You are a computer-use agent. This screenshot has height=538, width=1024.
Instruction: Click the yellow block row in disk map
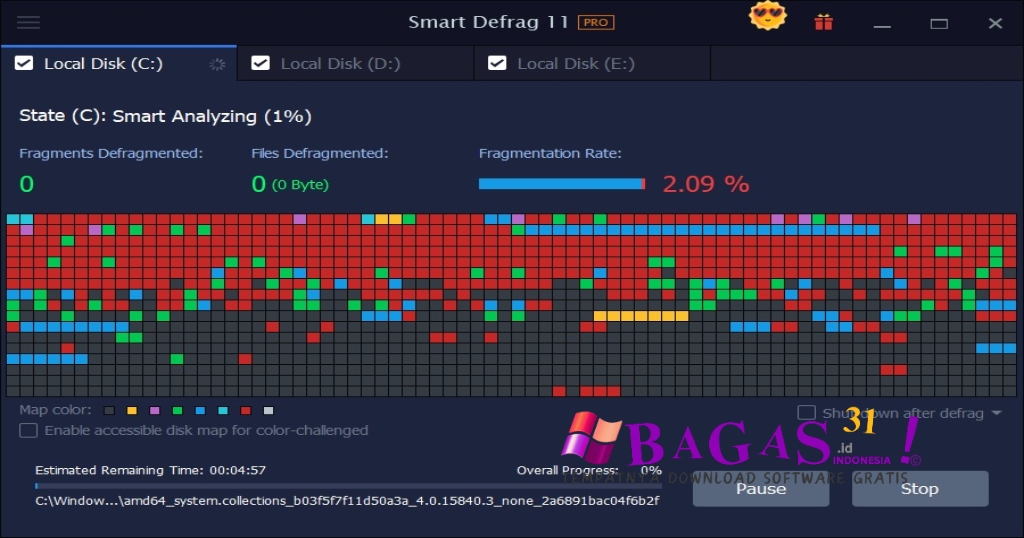(641, 316)
